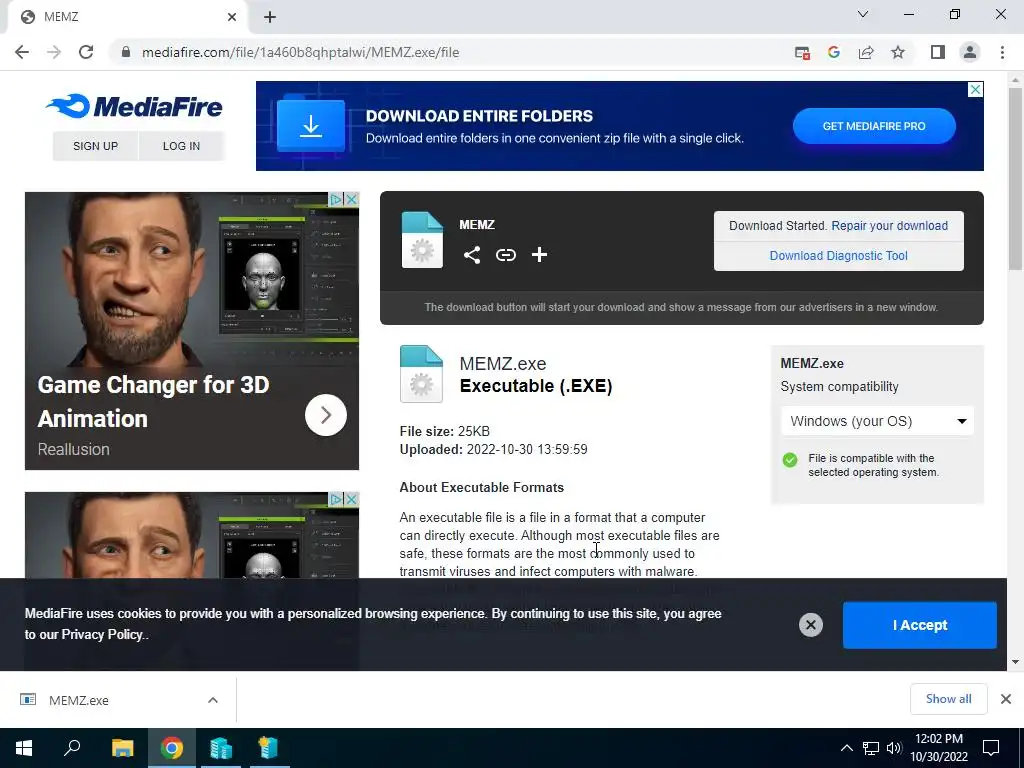View site info via lock icon
The width and height of the screenshot is (1024, 768).
pos(126,52)
